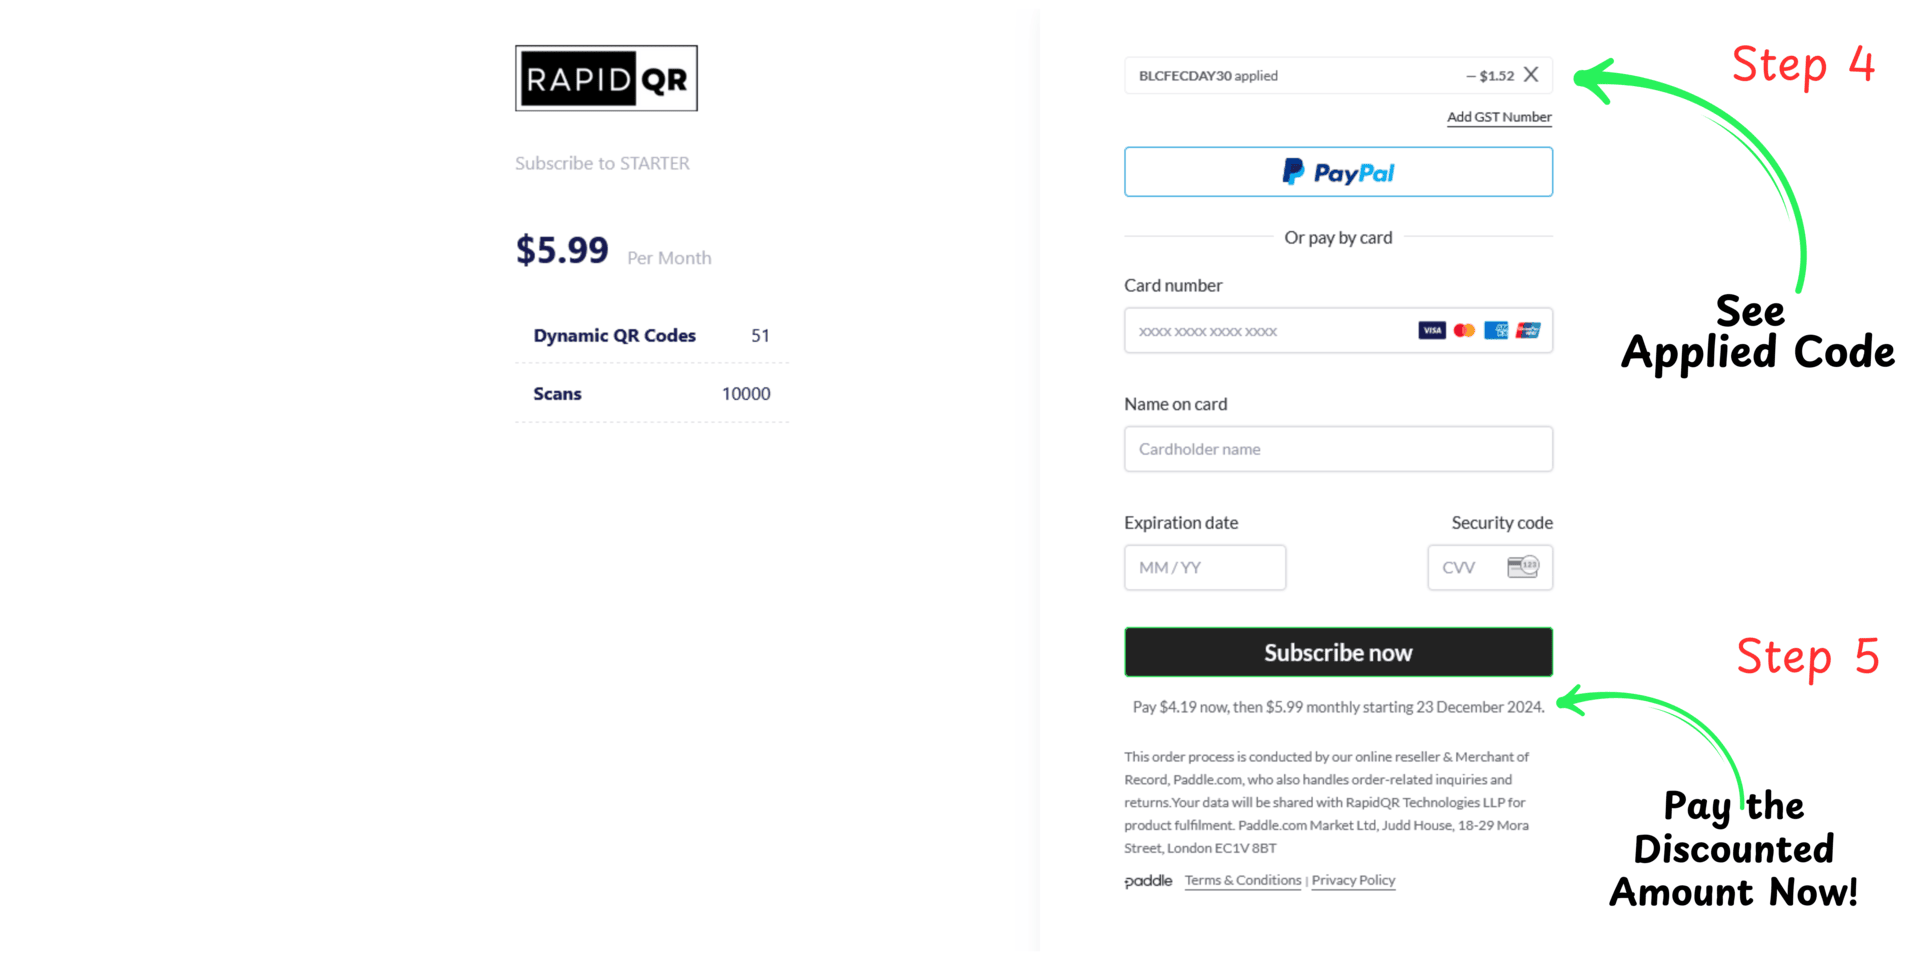Screen dimensions: 1920x960
Task: Click the RapidQR logo
Action: pyautogui.click(x=606, y=78)
